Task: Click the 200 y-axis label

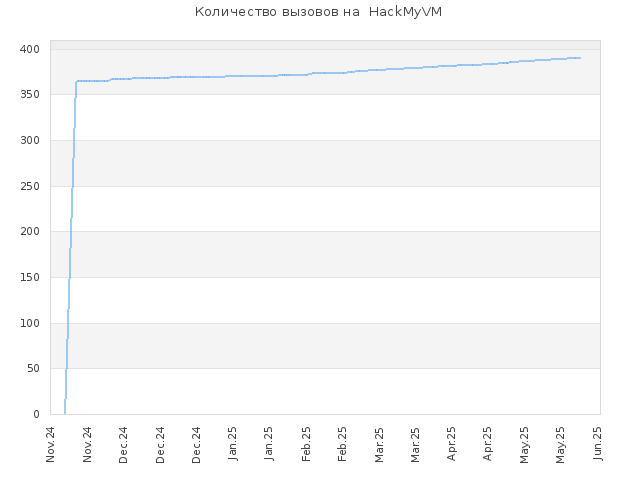Action: [x=30, y=231]
